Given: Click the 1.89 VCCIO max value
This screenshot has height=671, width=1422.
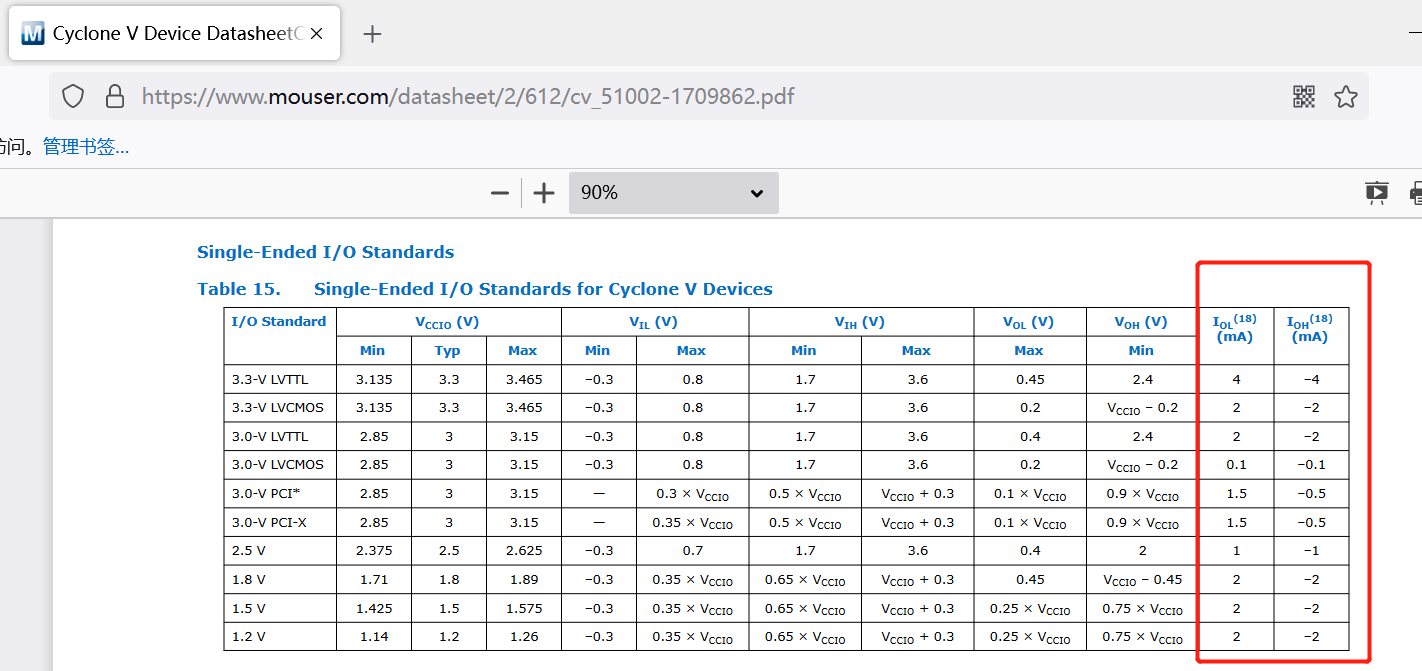Looking at the screenshot, I should click(x=523, y=580).
